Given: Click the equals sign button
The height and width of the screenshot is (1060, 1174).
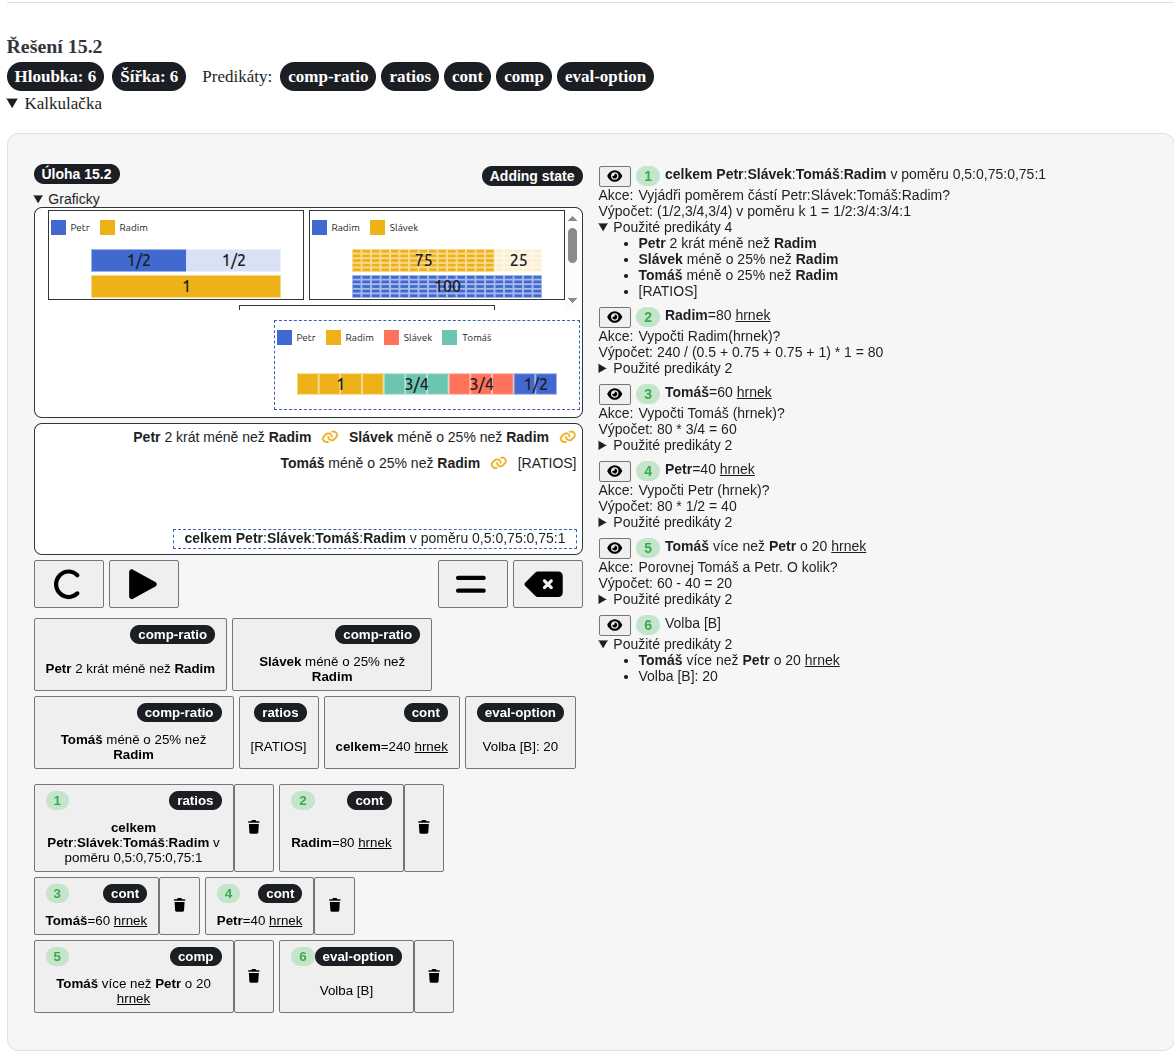Looking at the screenshot, I should 472,584.
